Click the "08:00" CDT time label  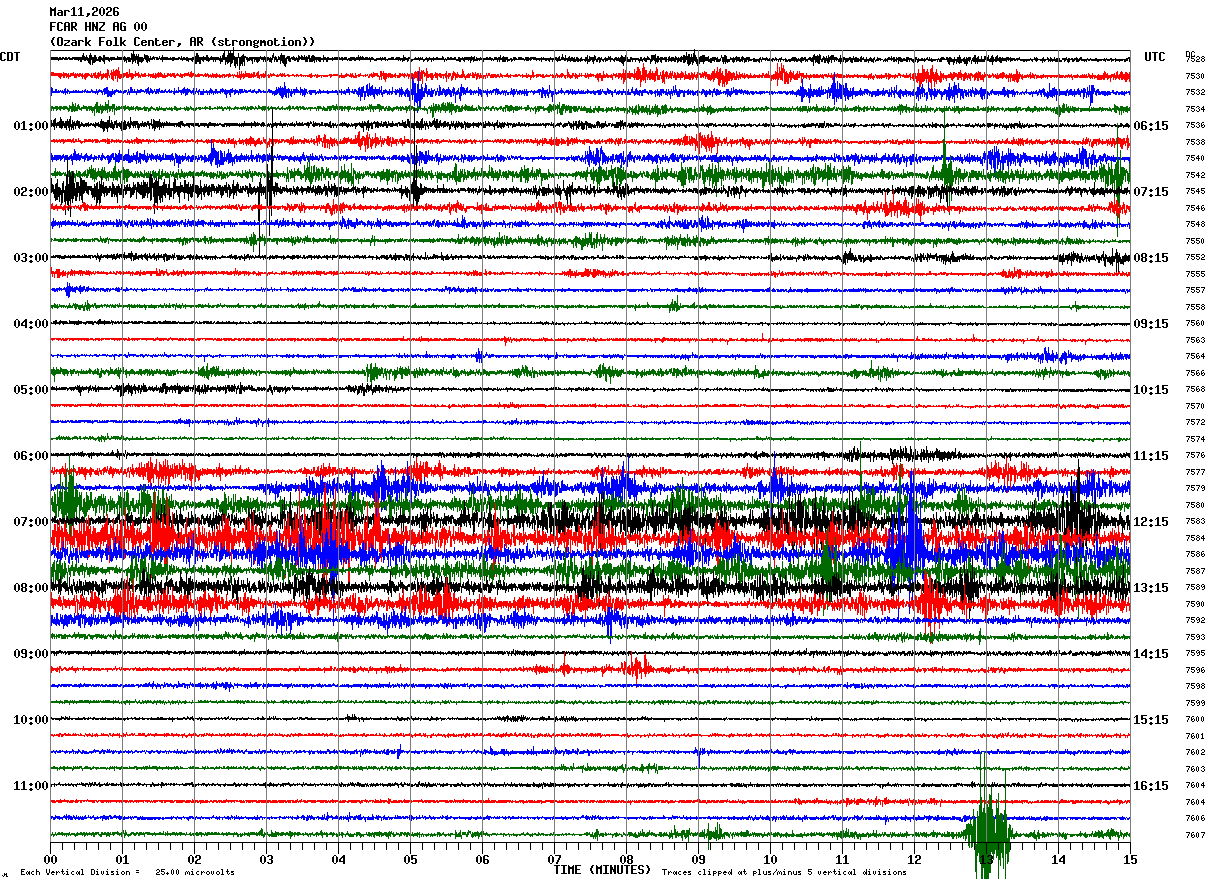[x=31, y=588]
